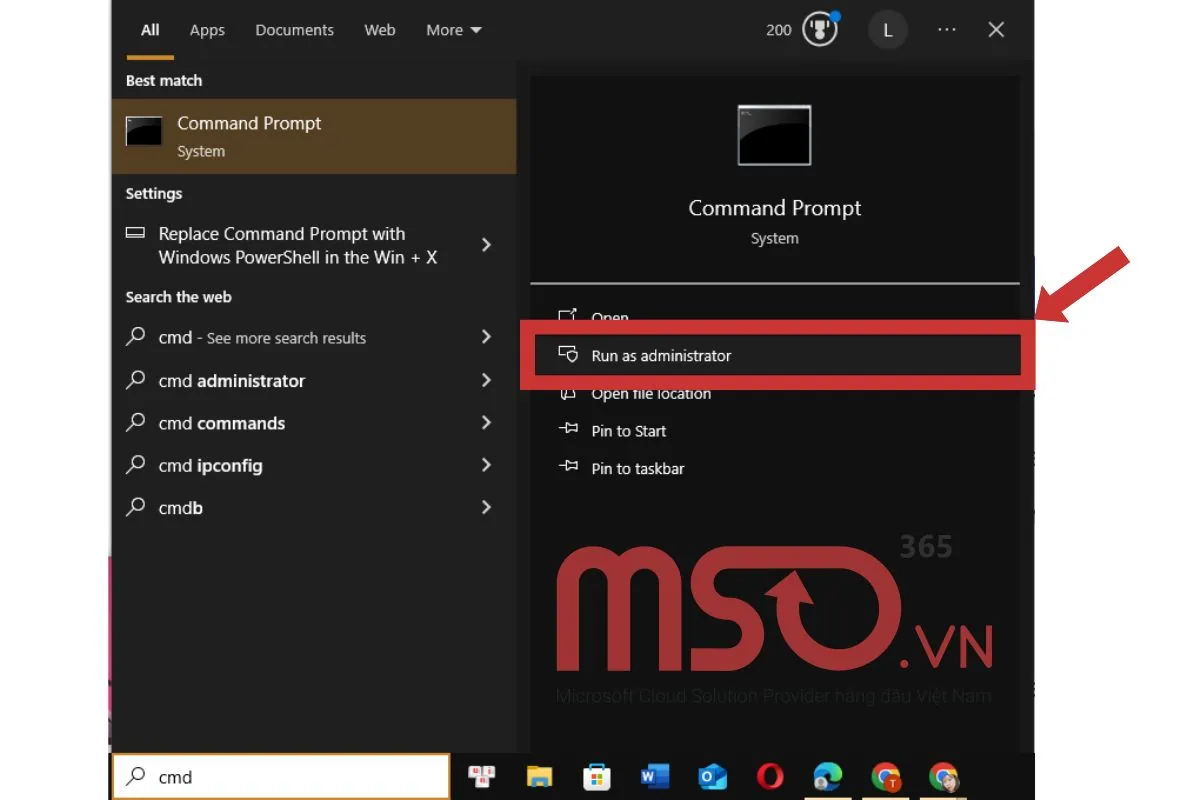The height and width of the screenshot is (800, 1200).
Task: Open File Explorer from the taskbar
Action: (x=540, y=776)
